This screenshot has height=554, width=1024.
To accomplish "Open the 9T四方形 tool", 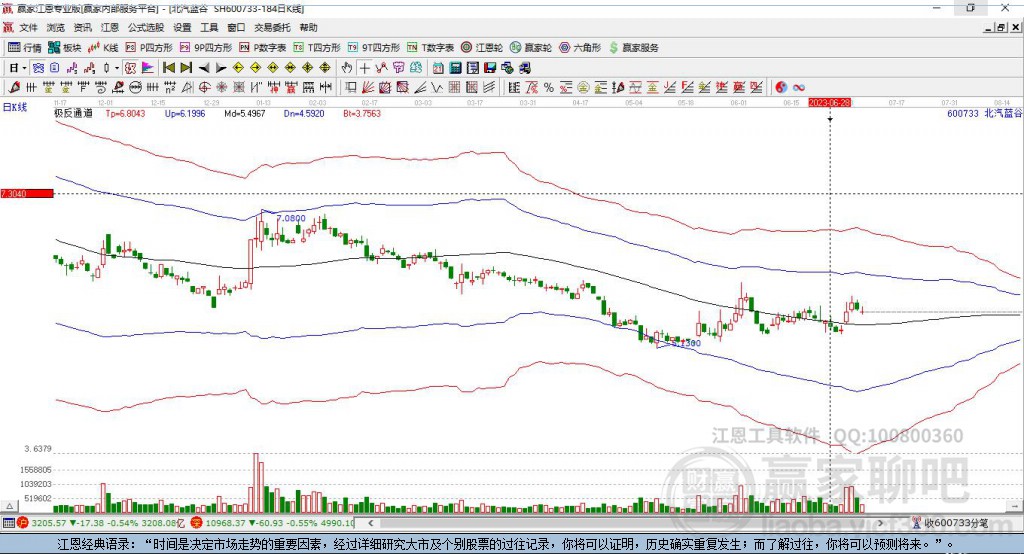I will [x=374, y=48].
